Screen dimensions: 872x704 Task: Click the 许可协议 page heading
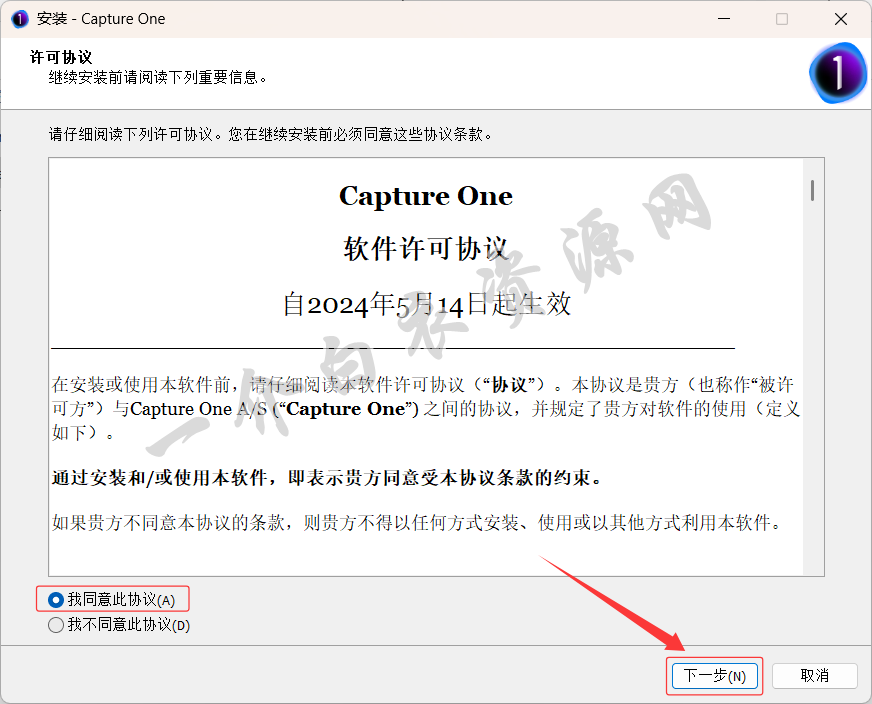tap(61, 57)
